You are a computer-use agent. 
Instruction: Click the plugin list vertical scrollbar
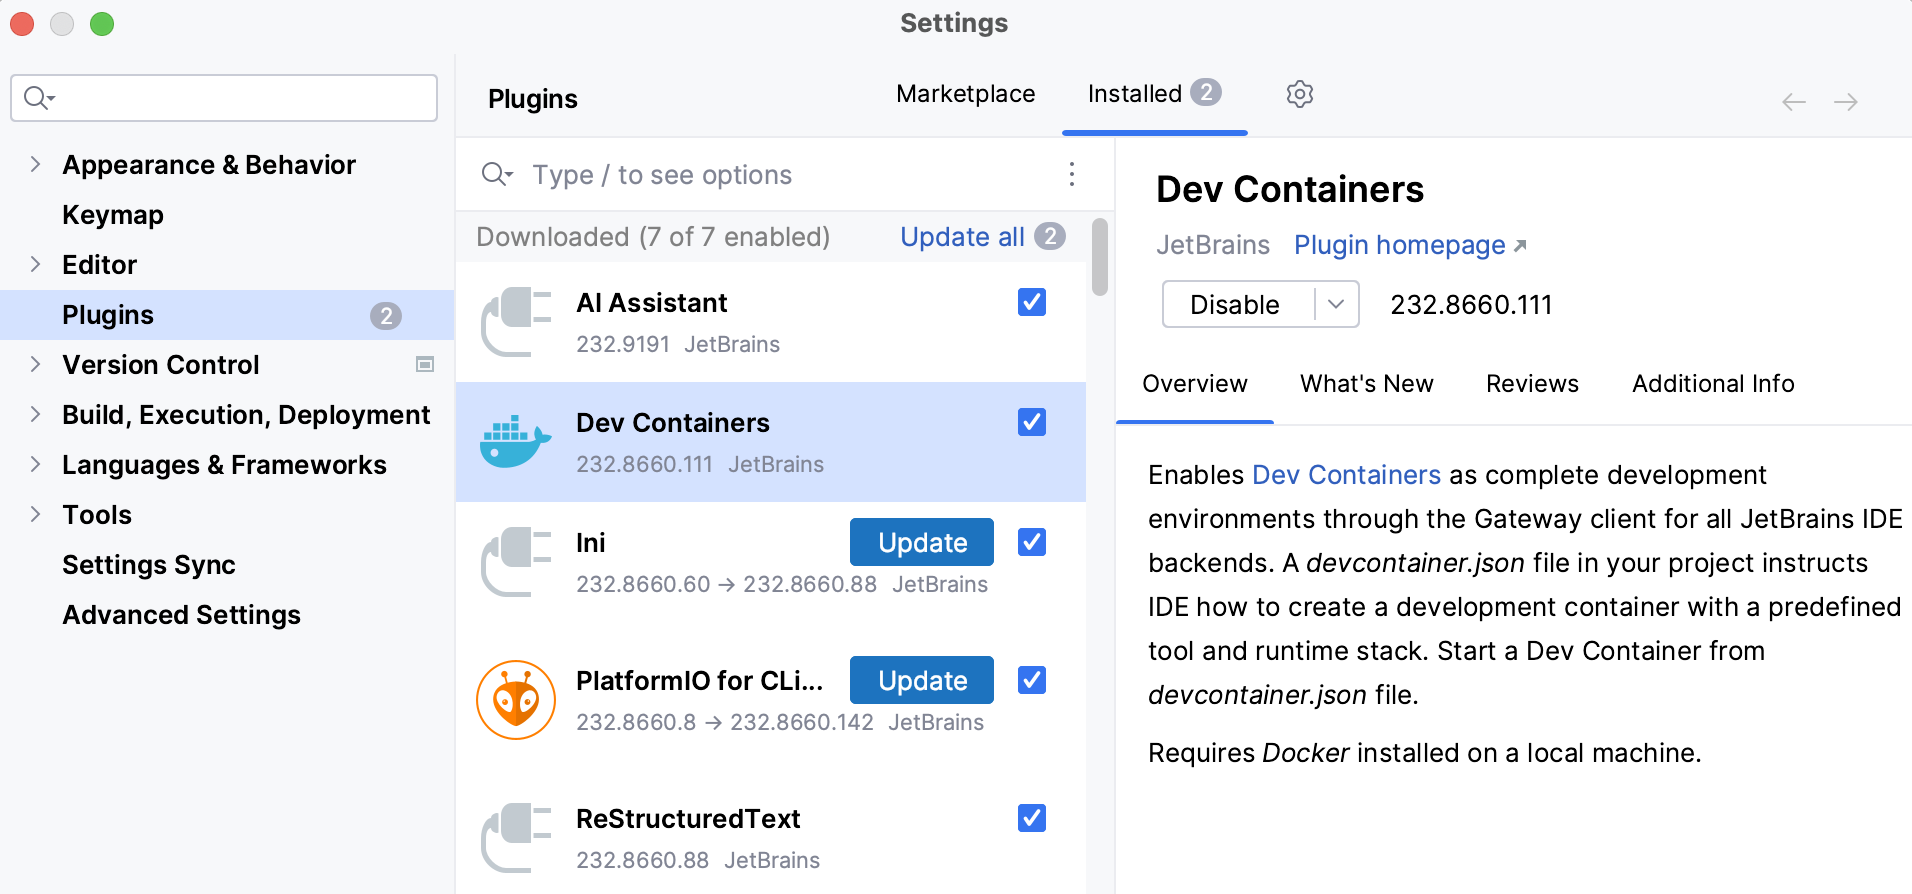point(1100,258)
